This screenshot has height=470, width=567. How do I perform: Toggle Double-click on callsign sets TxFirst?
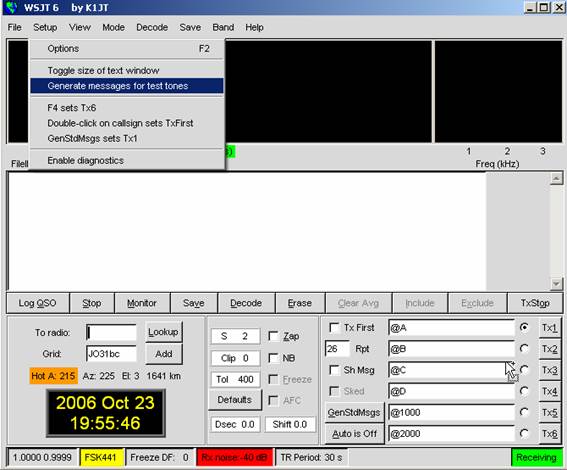[127, 123]
